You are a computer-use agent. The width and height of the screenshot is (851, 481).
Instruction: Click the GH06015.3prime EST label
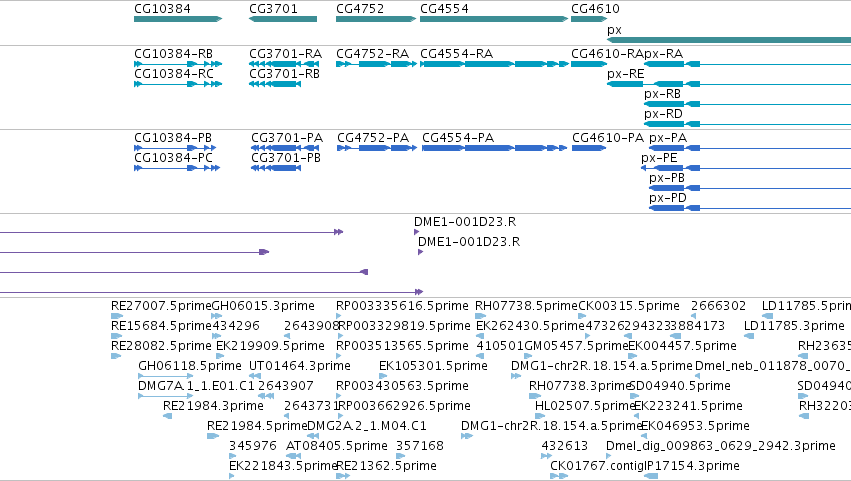(x=263, y=306)
